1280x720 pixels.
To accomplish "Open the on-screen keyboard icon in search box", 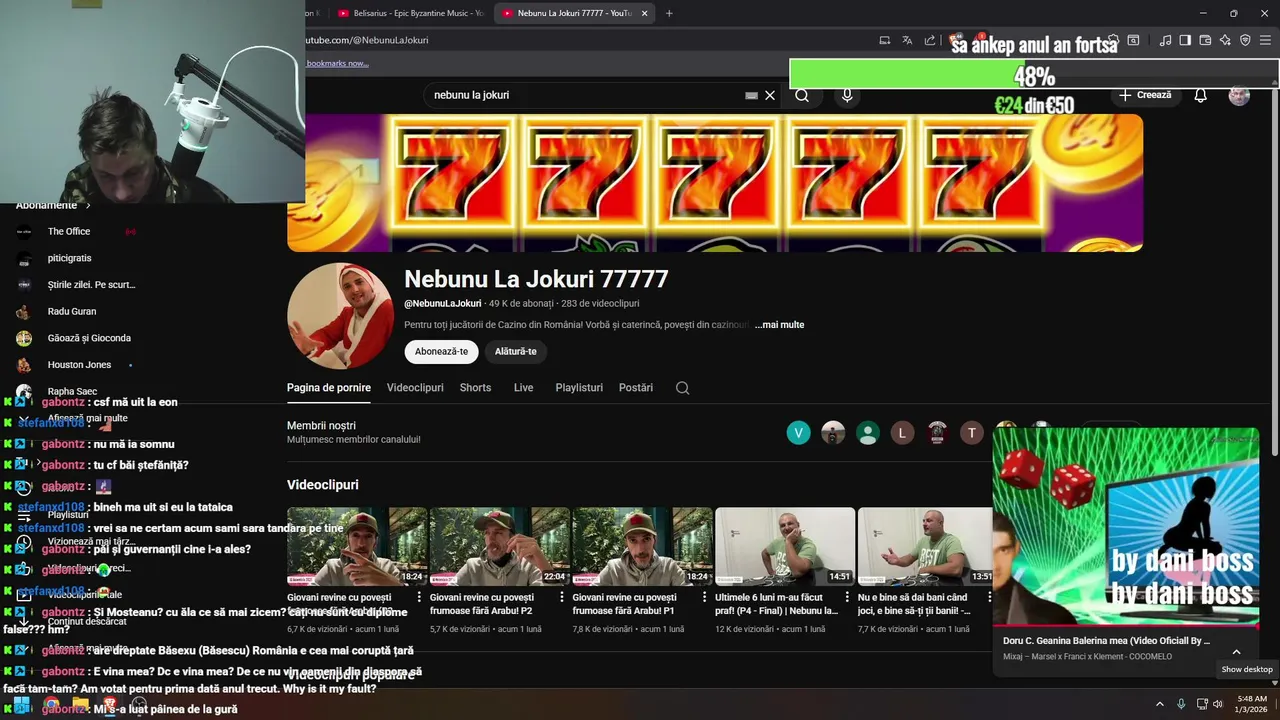I will (751, 95).
